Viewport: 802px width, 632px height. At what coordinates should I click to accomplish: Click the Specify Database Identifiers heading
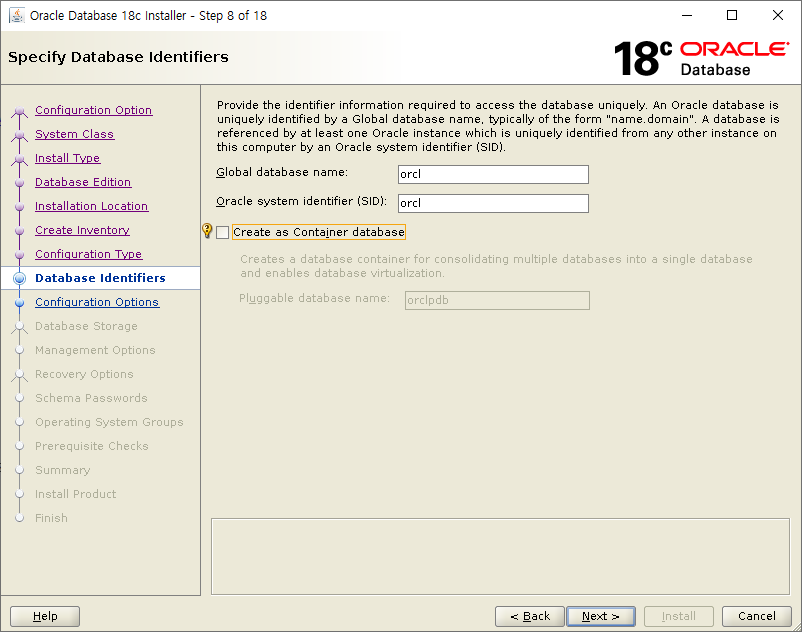tap(118, 57)
